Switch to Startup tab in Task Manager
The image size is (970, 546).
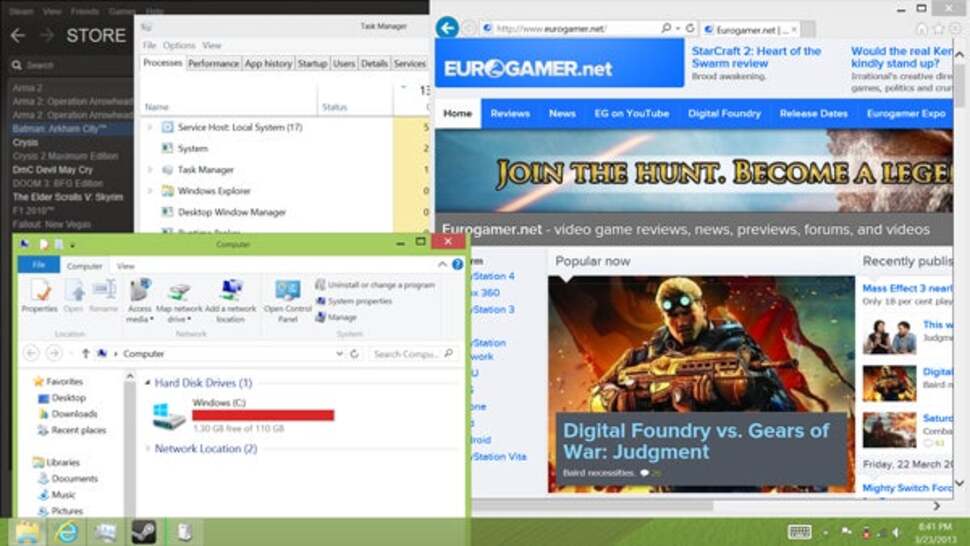click(x=312, y=64)
